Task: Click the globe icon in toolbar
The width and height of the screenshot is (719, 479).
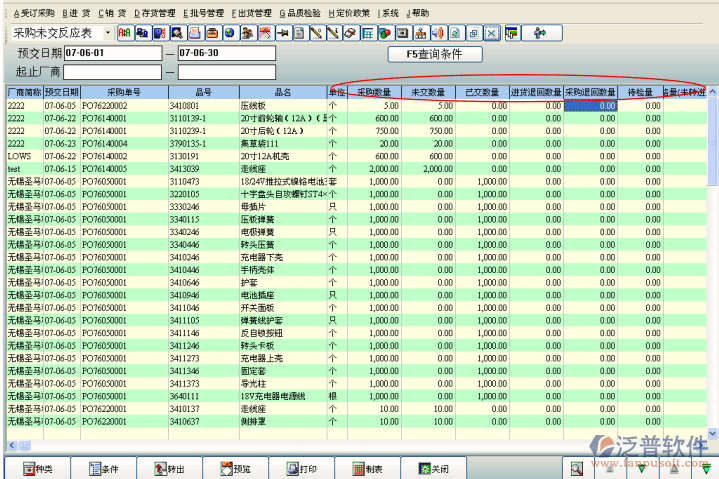Action: click(x=229, y=33)
